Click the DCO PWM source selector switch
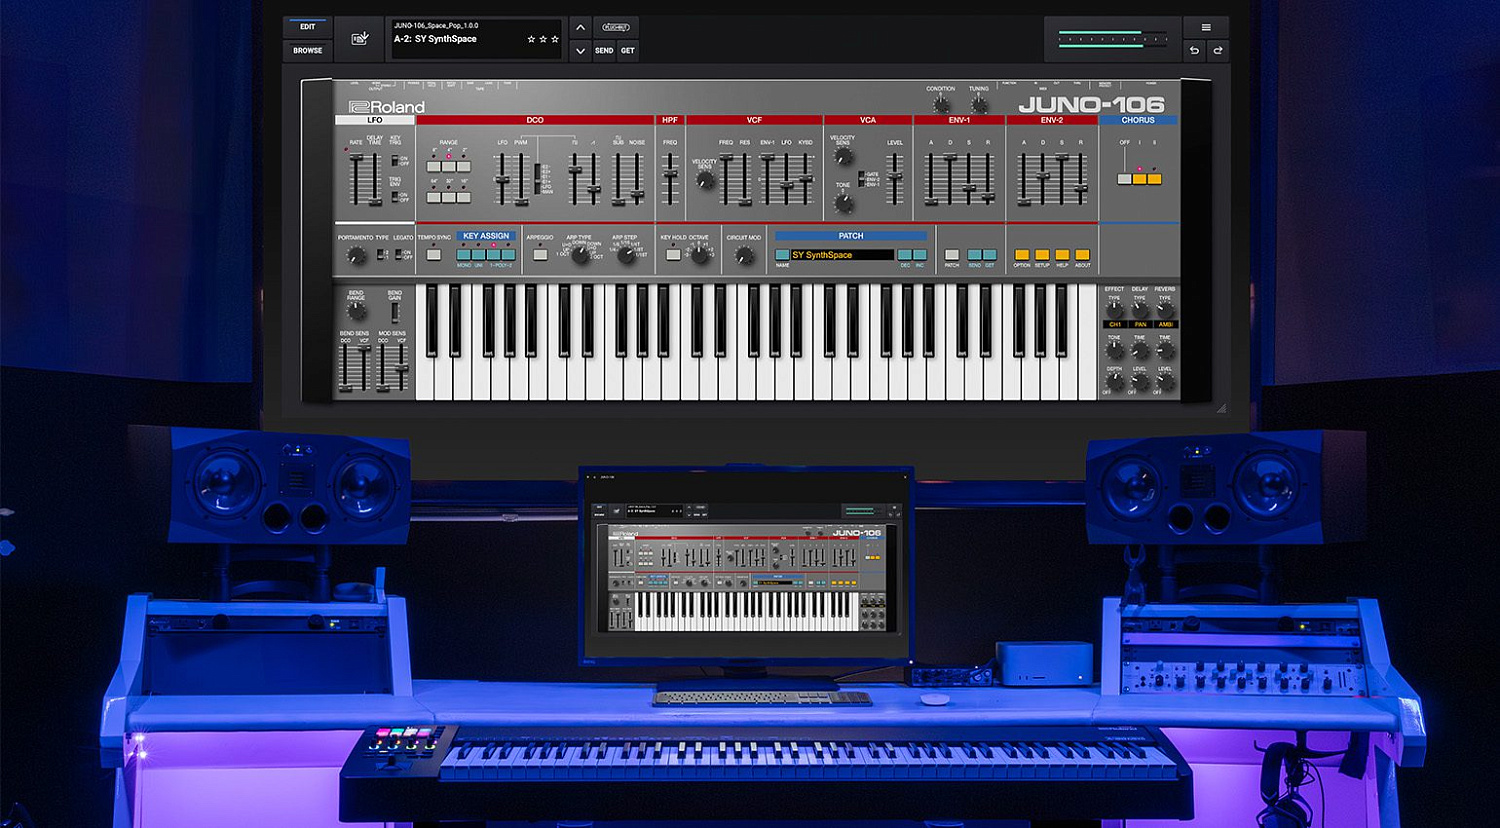 [x=537, y=179]
